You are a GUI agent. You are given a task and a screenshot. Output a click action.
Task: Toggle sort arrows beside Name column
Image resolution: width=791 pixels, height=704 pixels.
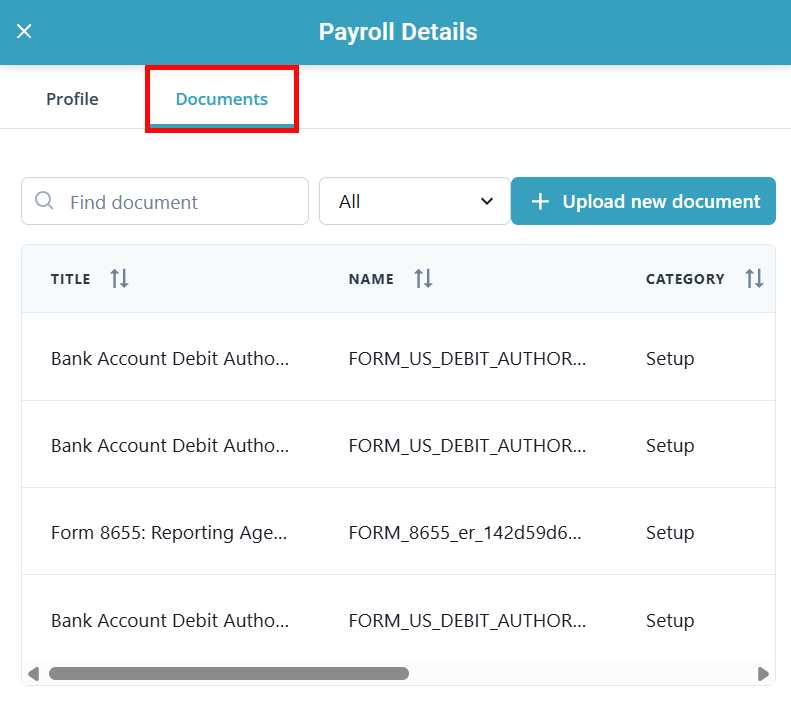pyautogui.click(x=423, y=279)
